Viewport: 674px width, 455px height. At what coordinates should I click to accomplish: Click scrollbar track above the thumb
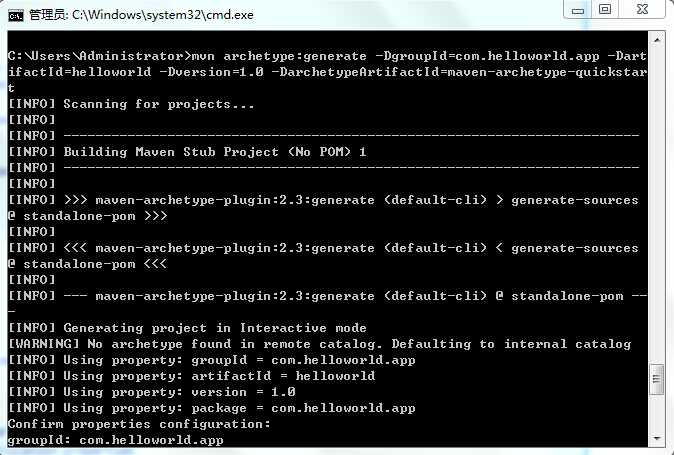point(657,200)
